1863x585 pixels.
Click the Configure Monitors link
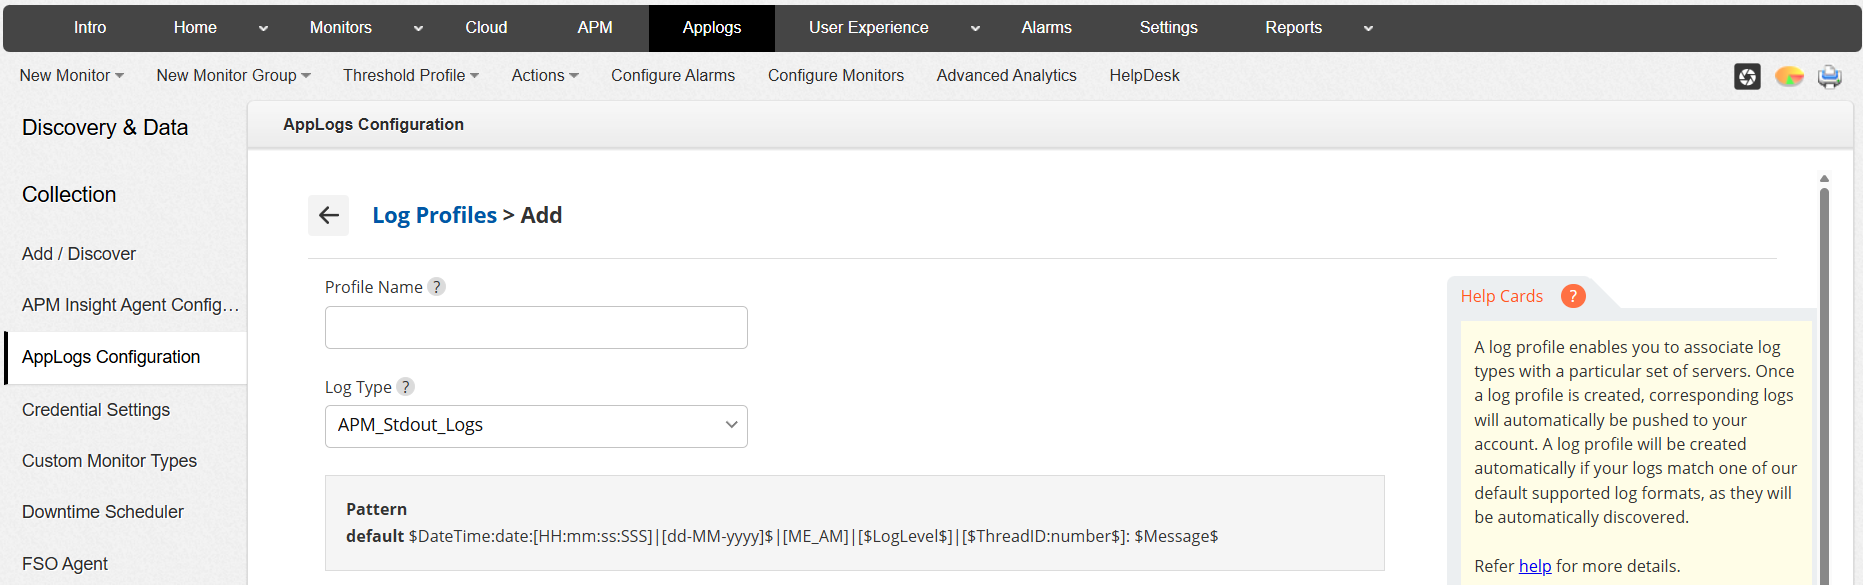(836, 76)
